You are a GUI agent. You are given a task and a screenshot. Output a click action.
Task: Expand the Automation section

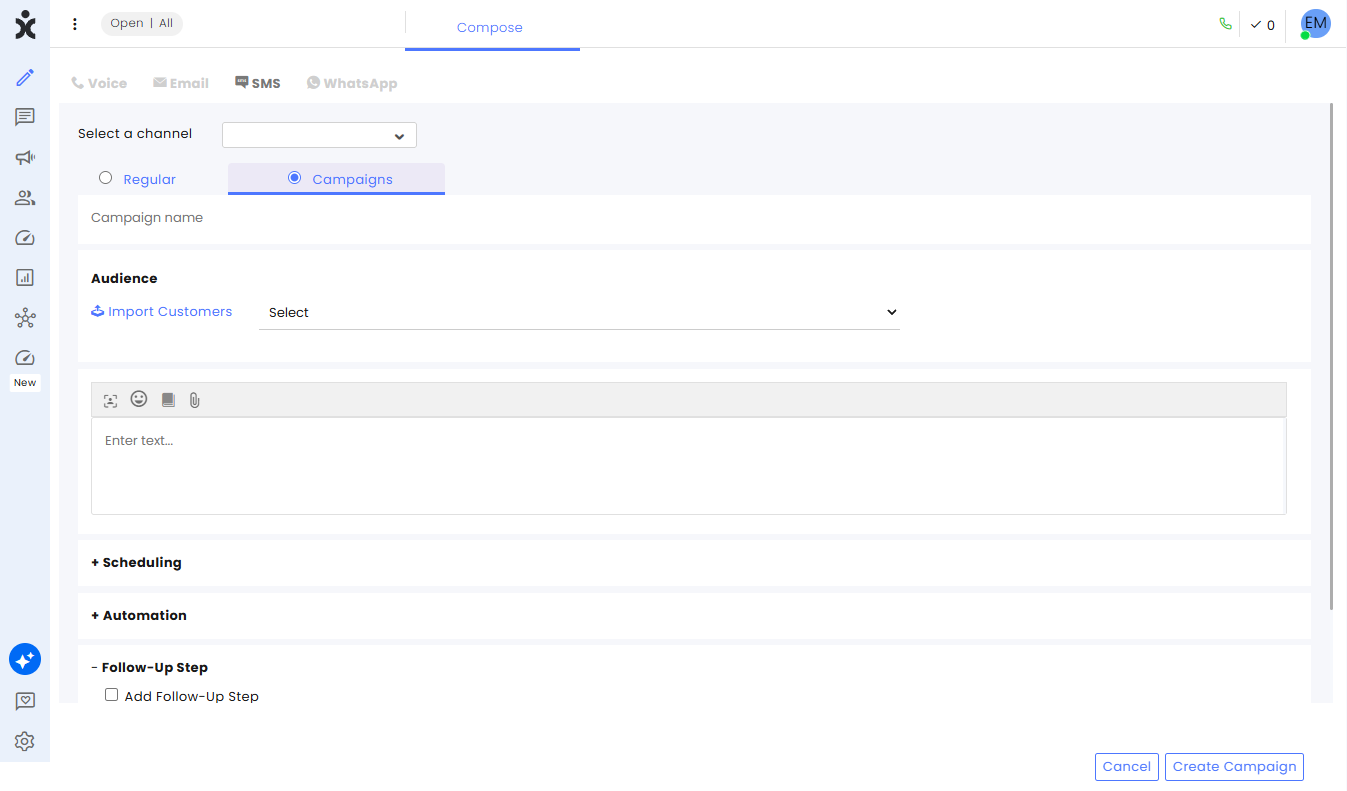pyautogui.click(x=139, y=615)
